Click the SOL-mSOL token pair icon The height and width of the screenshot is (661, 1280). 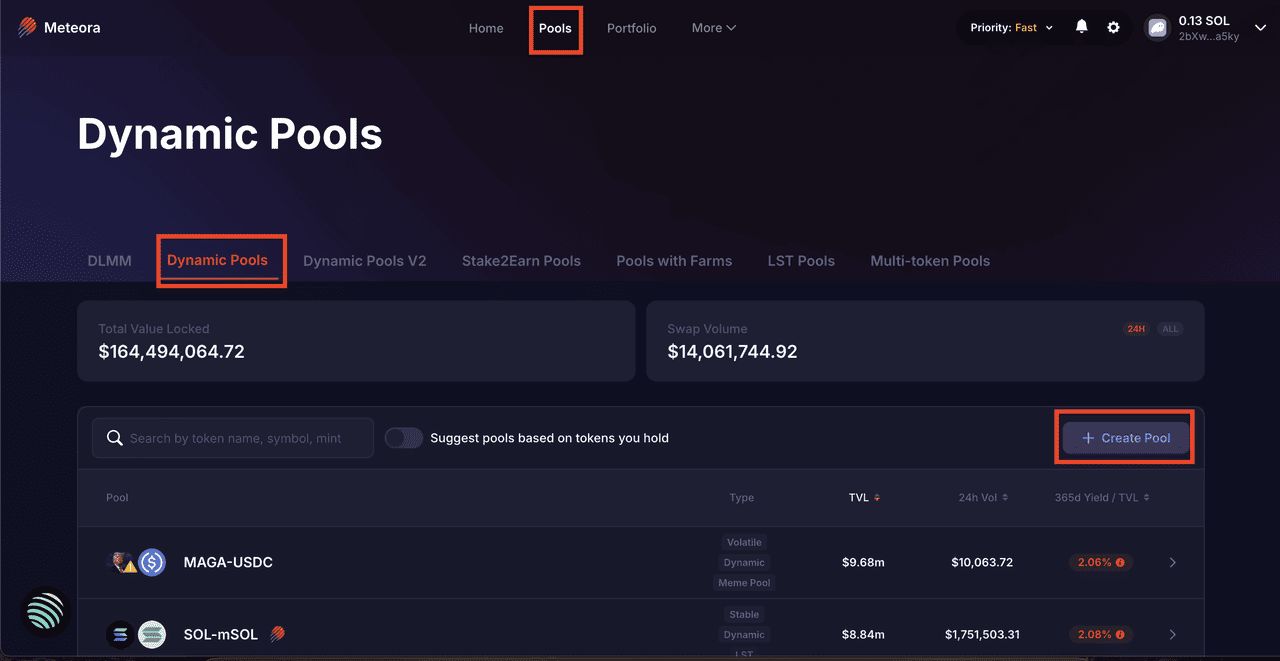point(137,634)
